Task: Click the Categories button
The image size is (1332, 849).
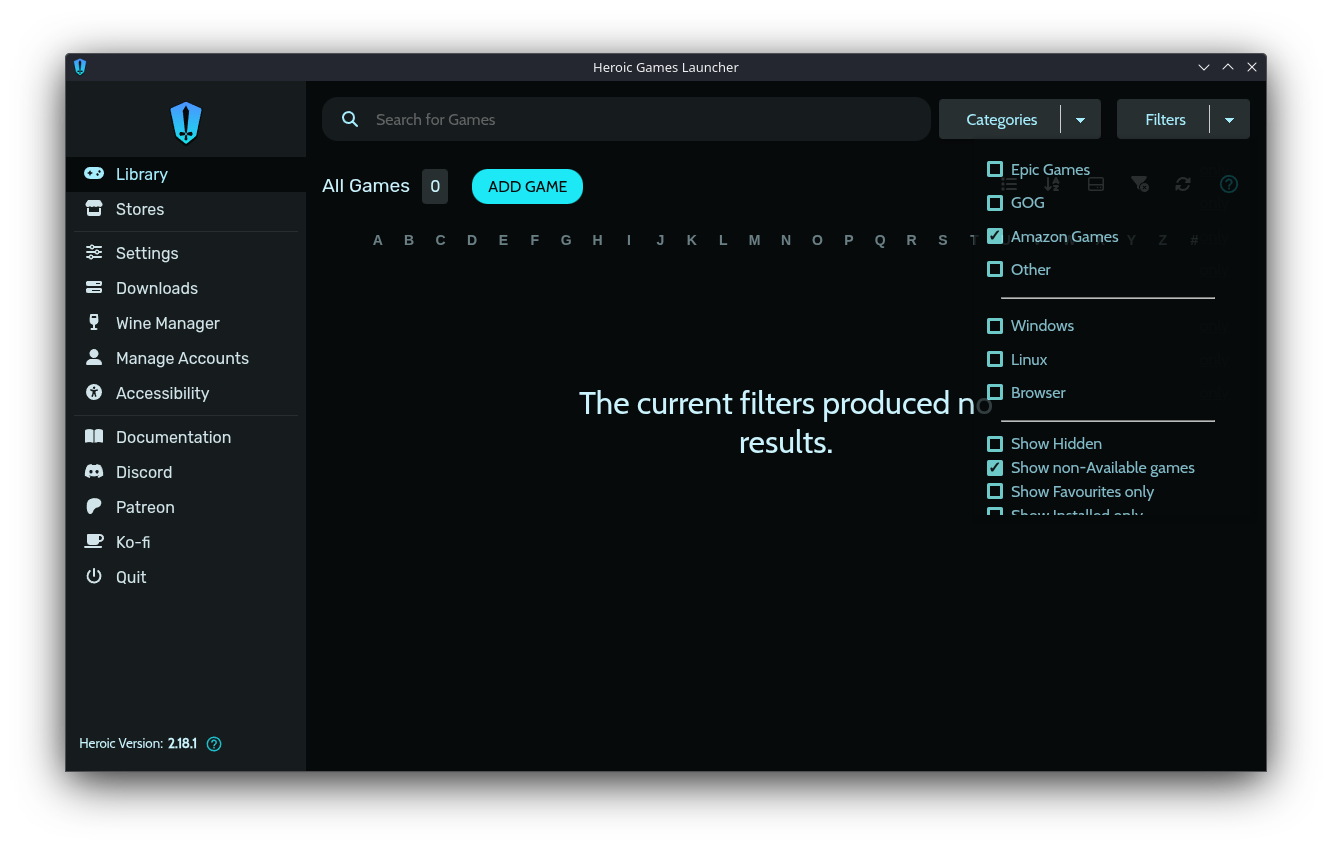Action: coord(1001,119)
